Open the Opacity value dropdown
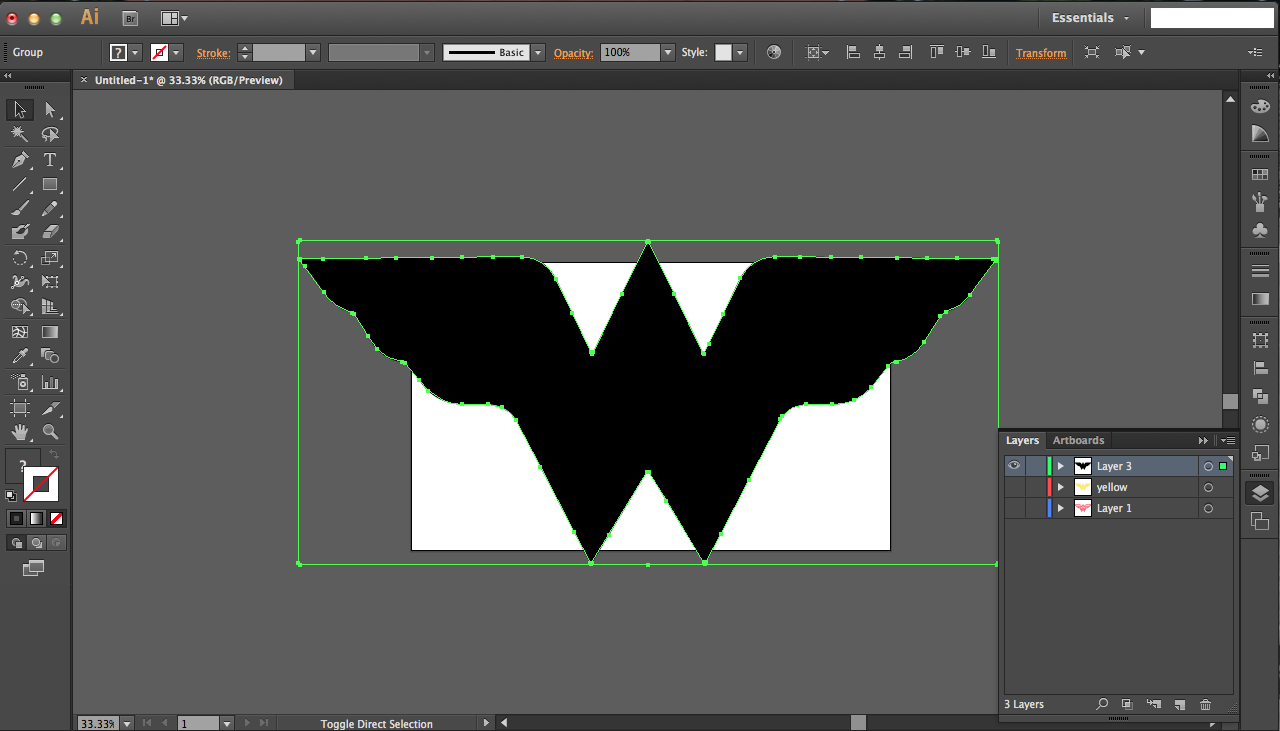The width and height of the screenshot is (1280, 731). [668, 52]
